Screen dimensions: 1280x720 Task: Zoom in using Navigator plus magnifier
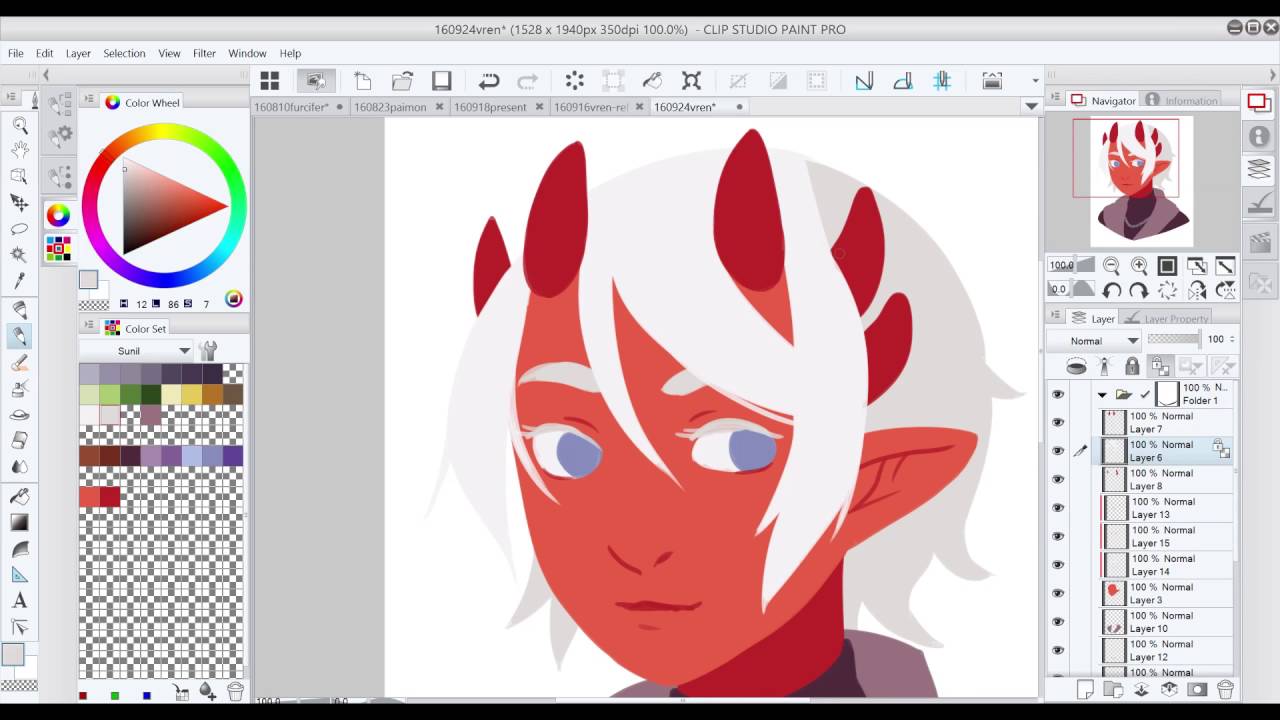click(x=1139, y=266)
